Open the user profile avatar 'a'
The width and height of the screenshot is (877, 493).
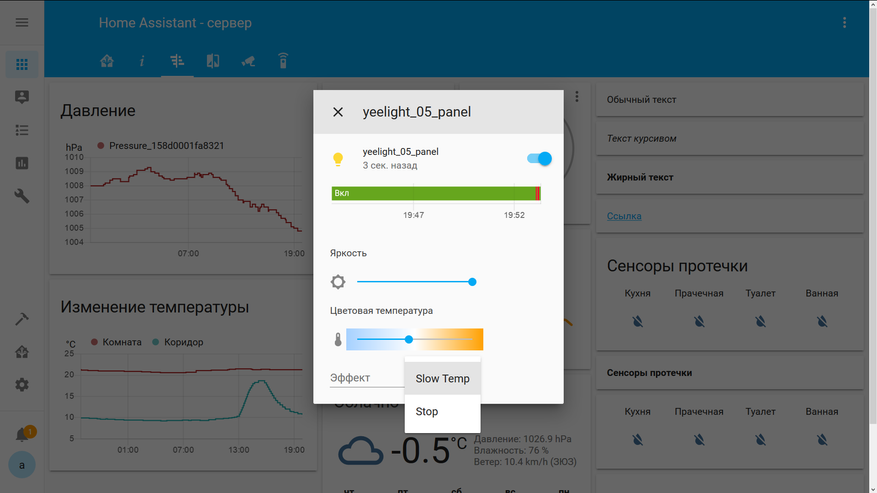coord(22,465)
